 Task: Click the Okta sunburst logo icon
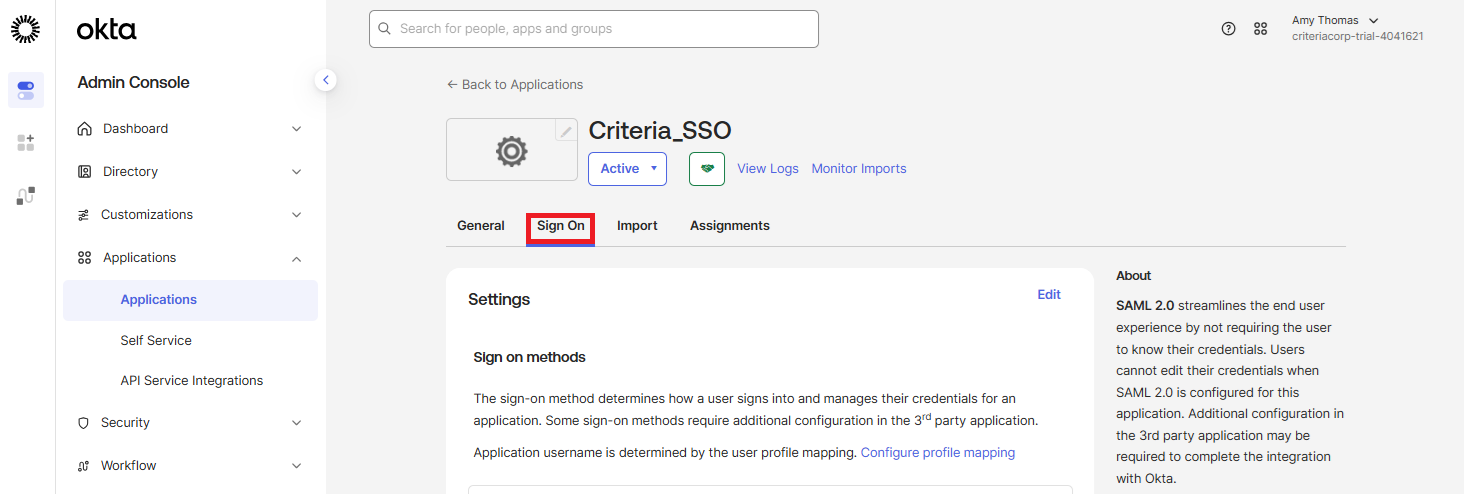(26, 30)
